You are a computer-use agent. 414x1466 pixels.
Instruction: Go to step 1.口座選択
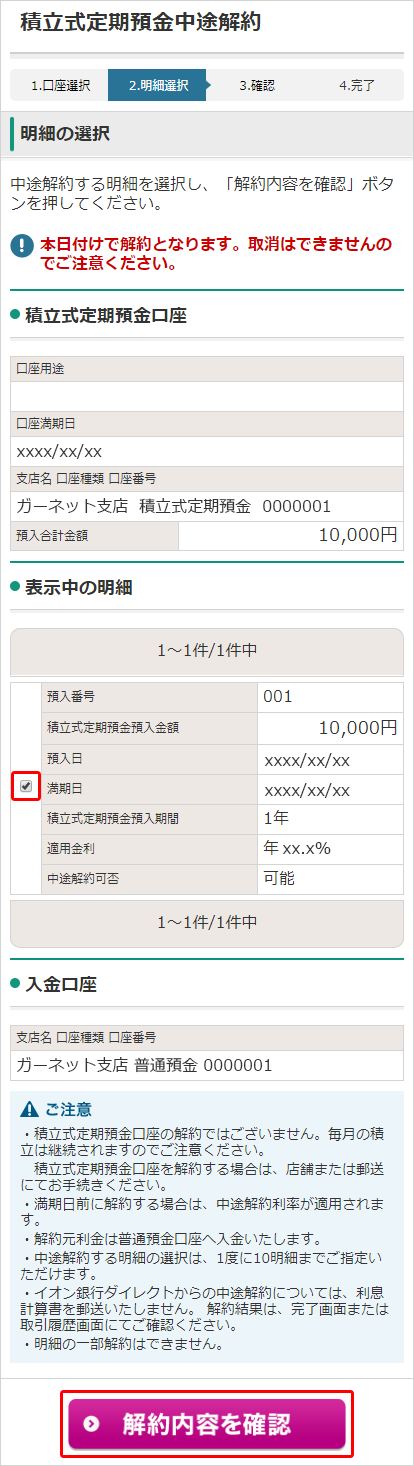[59, 85]
